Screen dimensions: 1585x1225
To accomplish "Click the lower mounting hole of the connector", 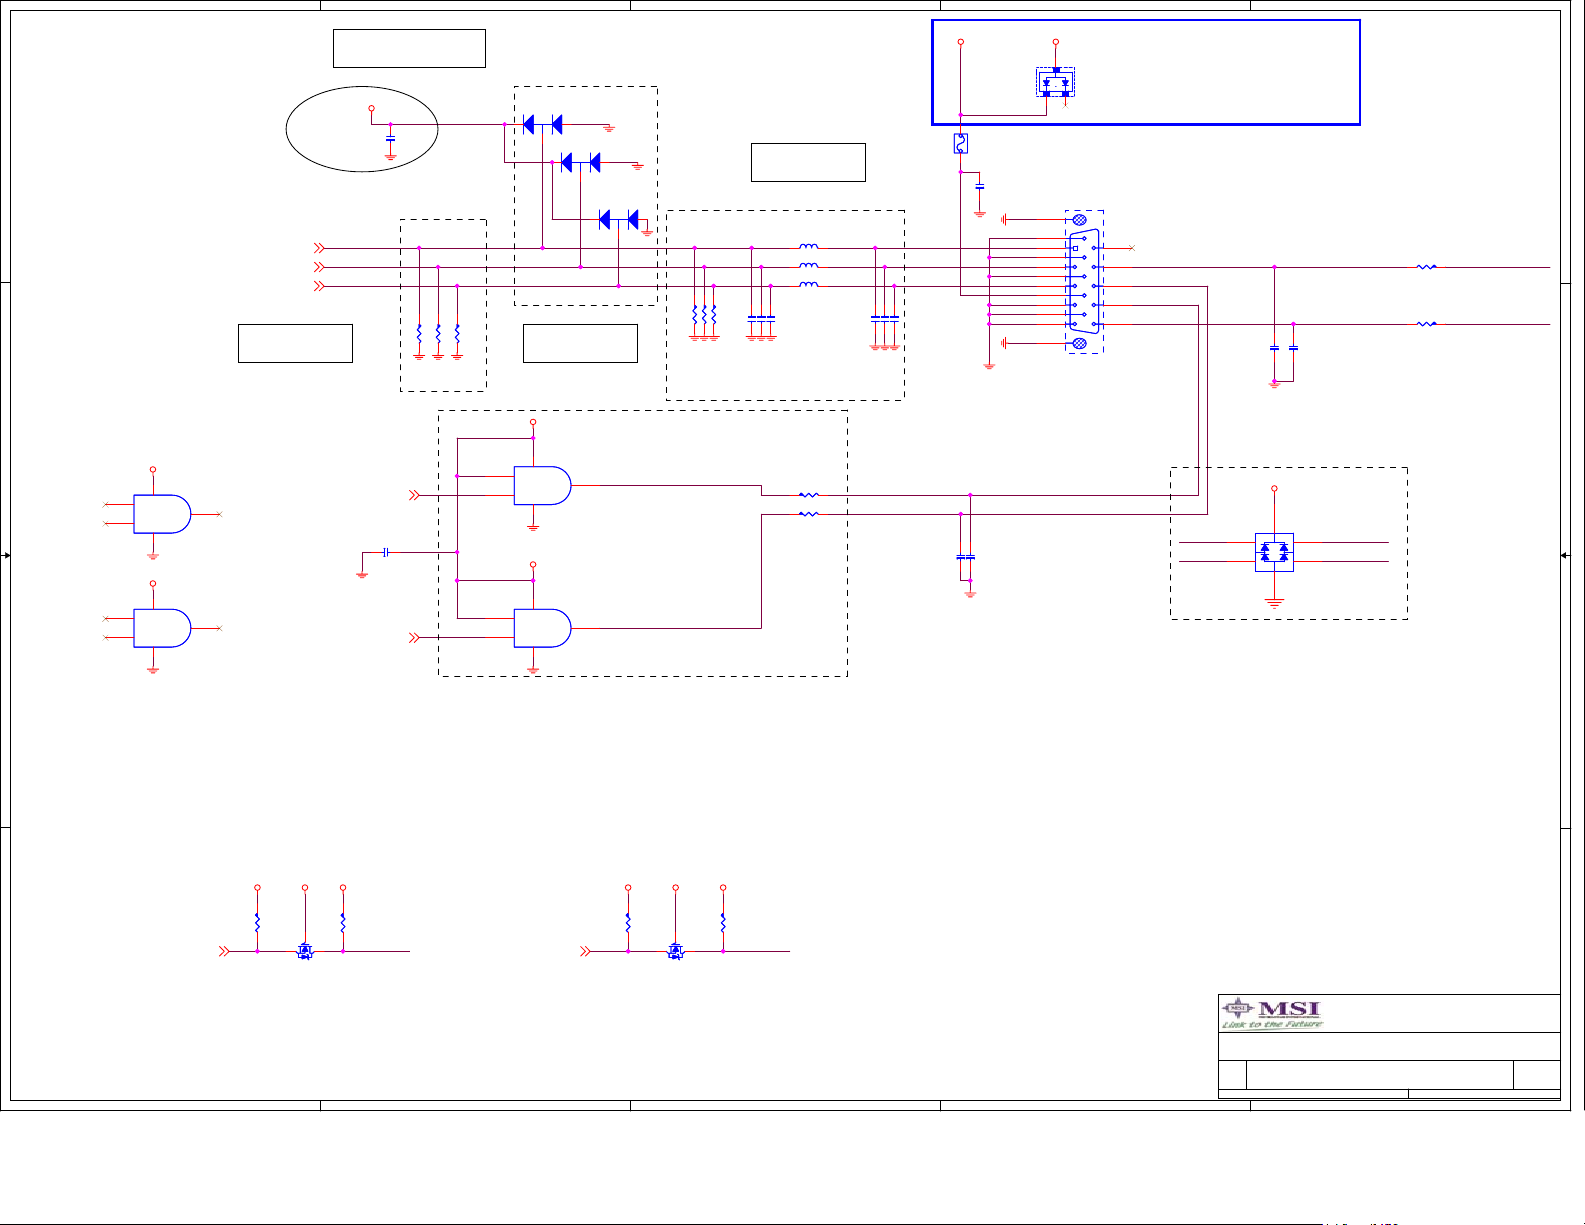I will 1079,343.
